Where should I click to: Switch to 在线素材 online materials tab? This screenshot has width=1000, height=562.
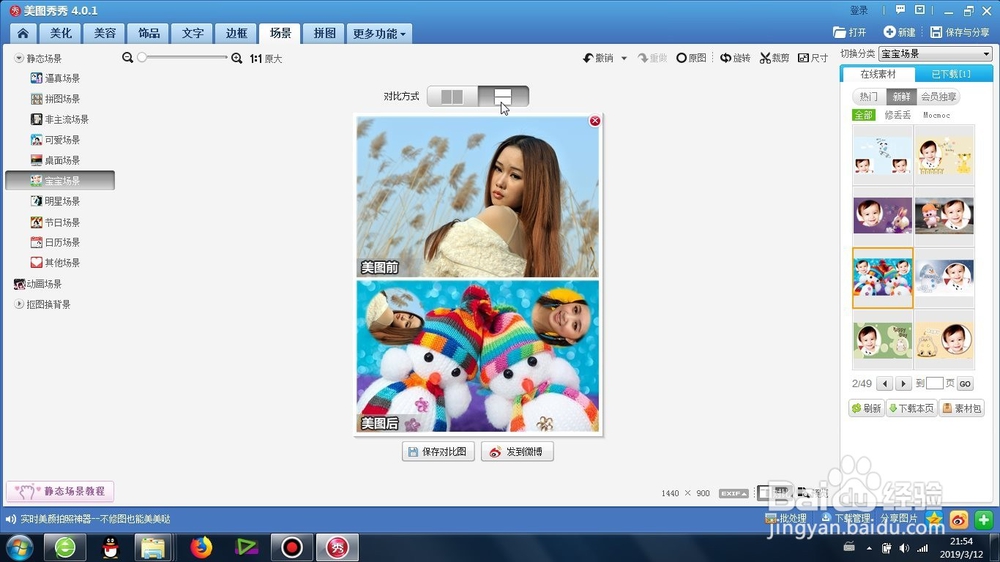click(878, 74)
